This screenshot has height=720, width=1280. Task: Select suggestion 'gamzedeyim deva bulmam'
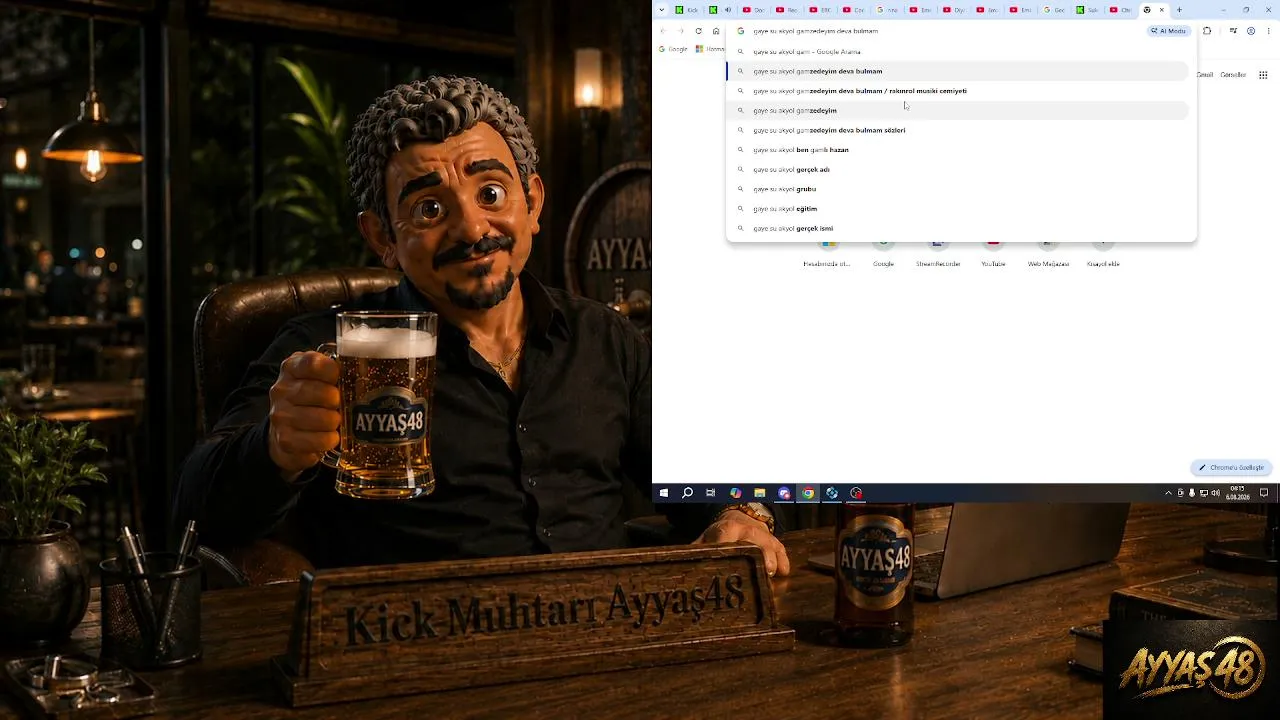coord(957,71)
